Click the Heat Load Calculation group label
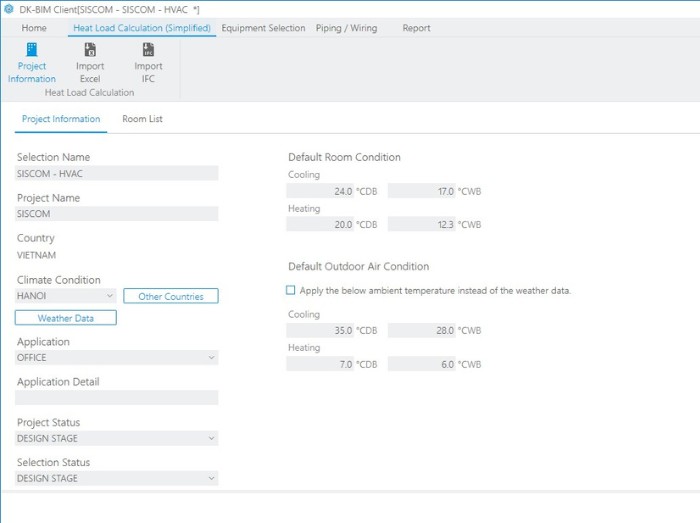The width and height of the screenshot is (700, 523). click(x=89, y=92)
